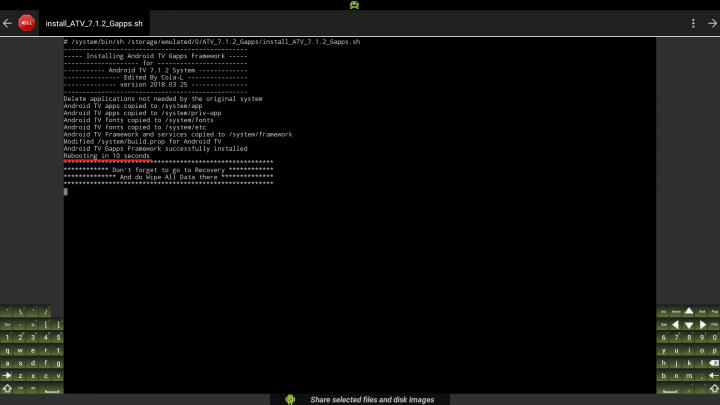Tap the 'p' key

coord(714,350)
